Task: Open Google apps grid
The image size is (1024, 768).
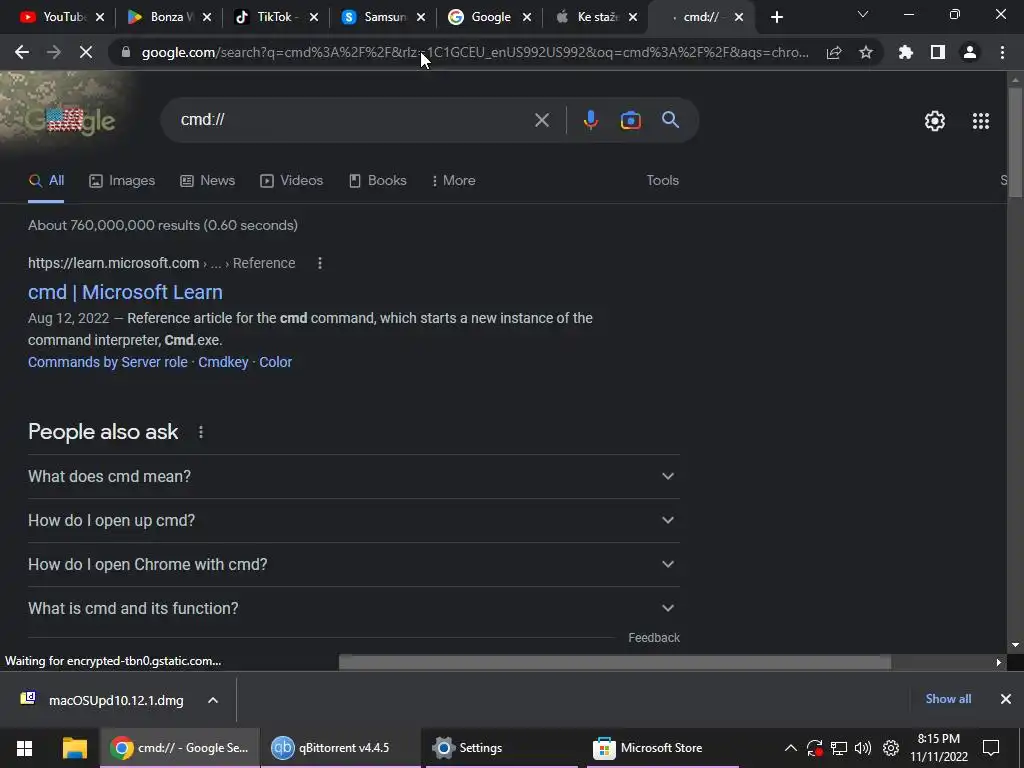Action: point(981,121)
